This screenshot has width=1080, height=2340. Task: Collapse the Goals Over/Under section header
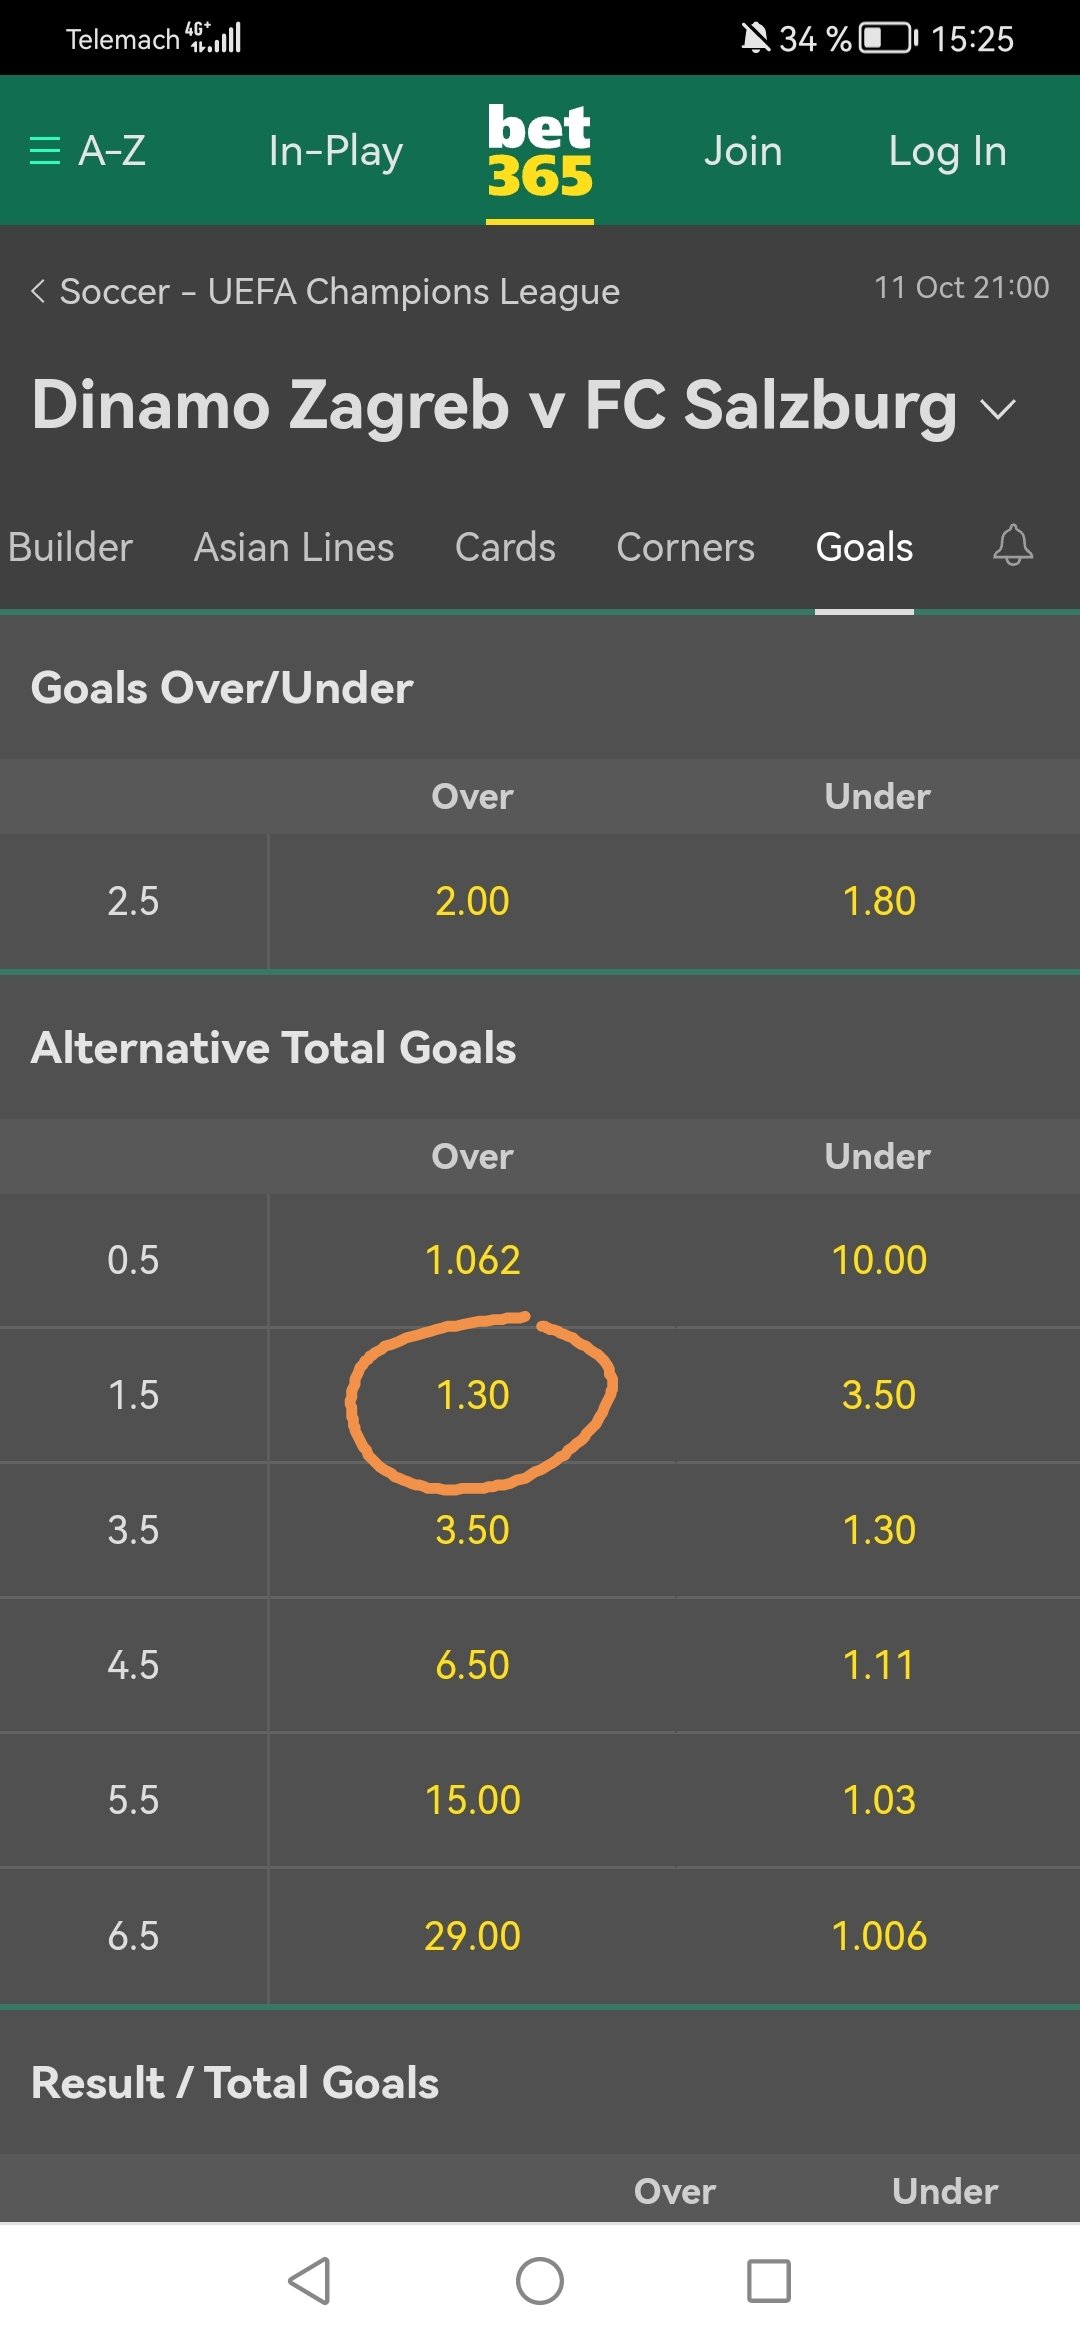click(540, 687)
